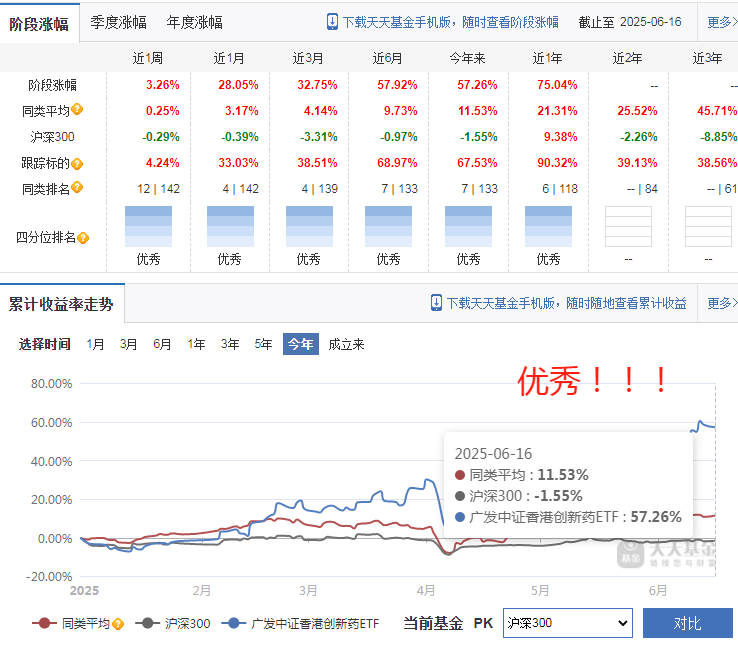Click the date 2025-06-16 after 截止至
Image resolution: width=738 pixels, height=645 pixels.
click(650, 22)
